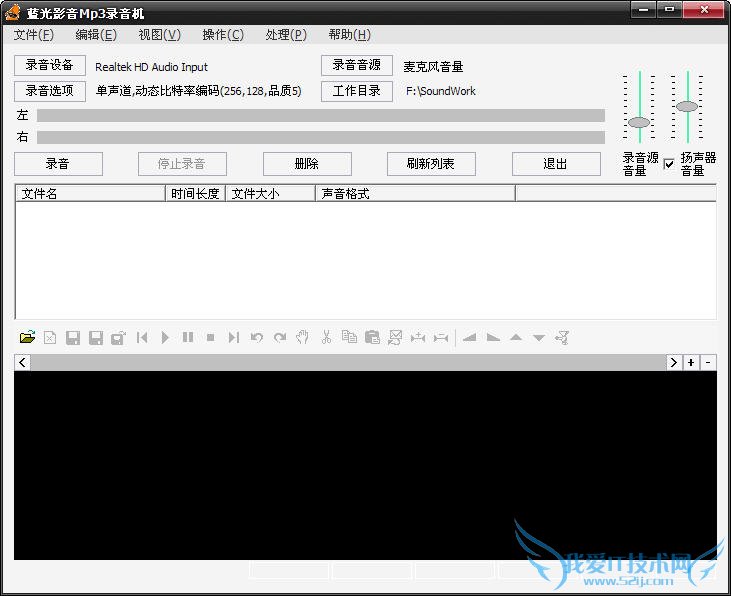Image resolution: width=731 pixels, height=596 pixels.
Task: Click the close file document icon
Action: tap(50, 337)
